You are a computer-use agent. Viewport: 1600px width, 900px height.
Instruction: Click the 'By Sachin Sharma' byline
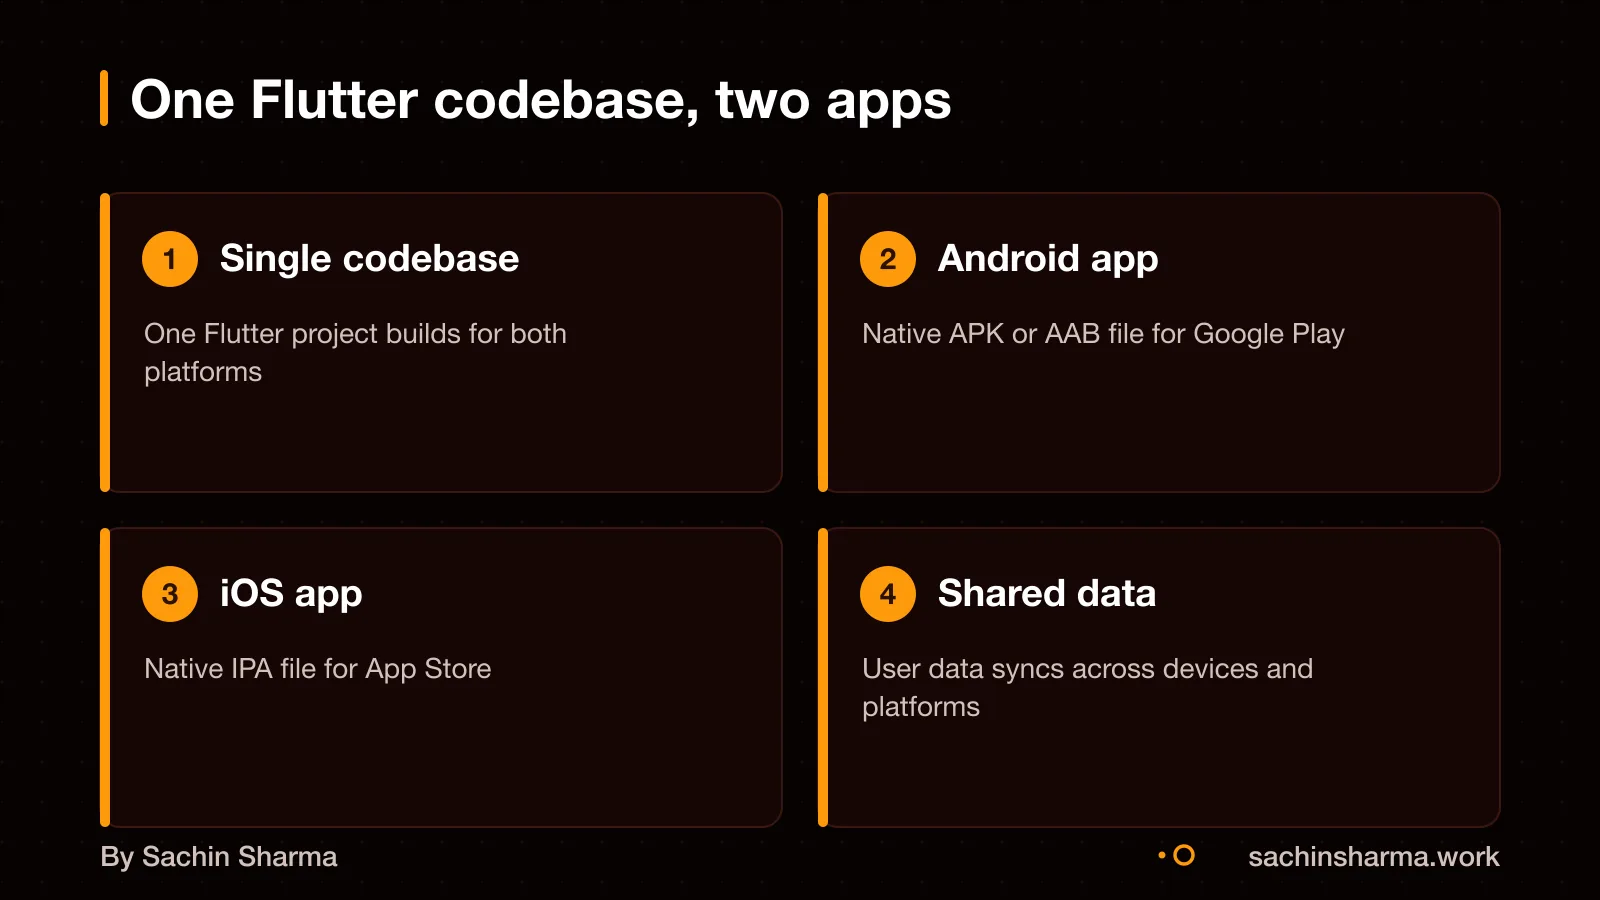(219, 857)
